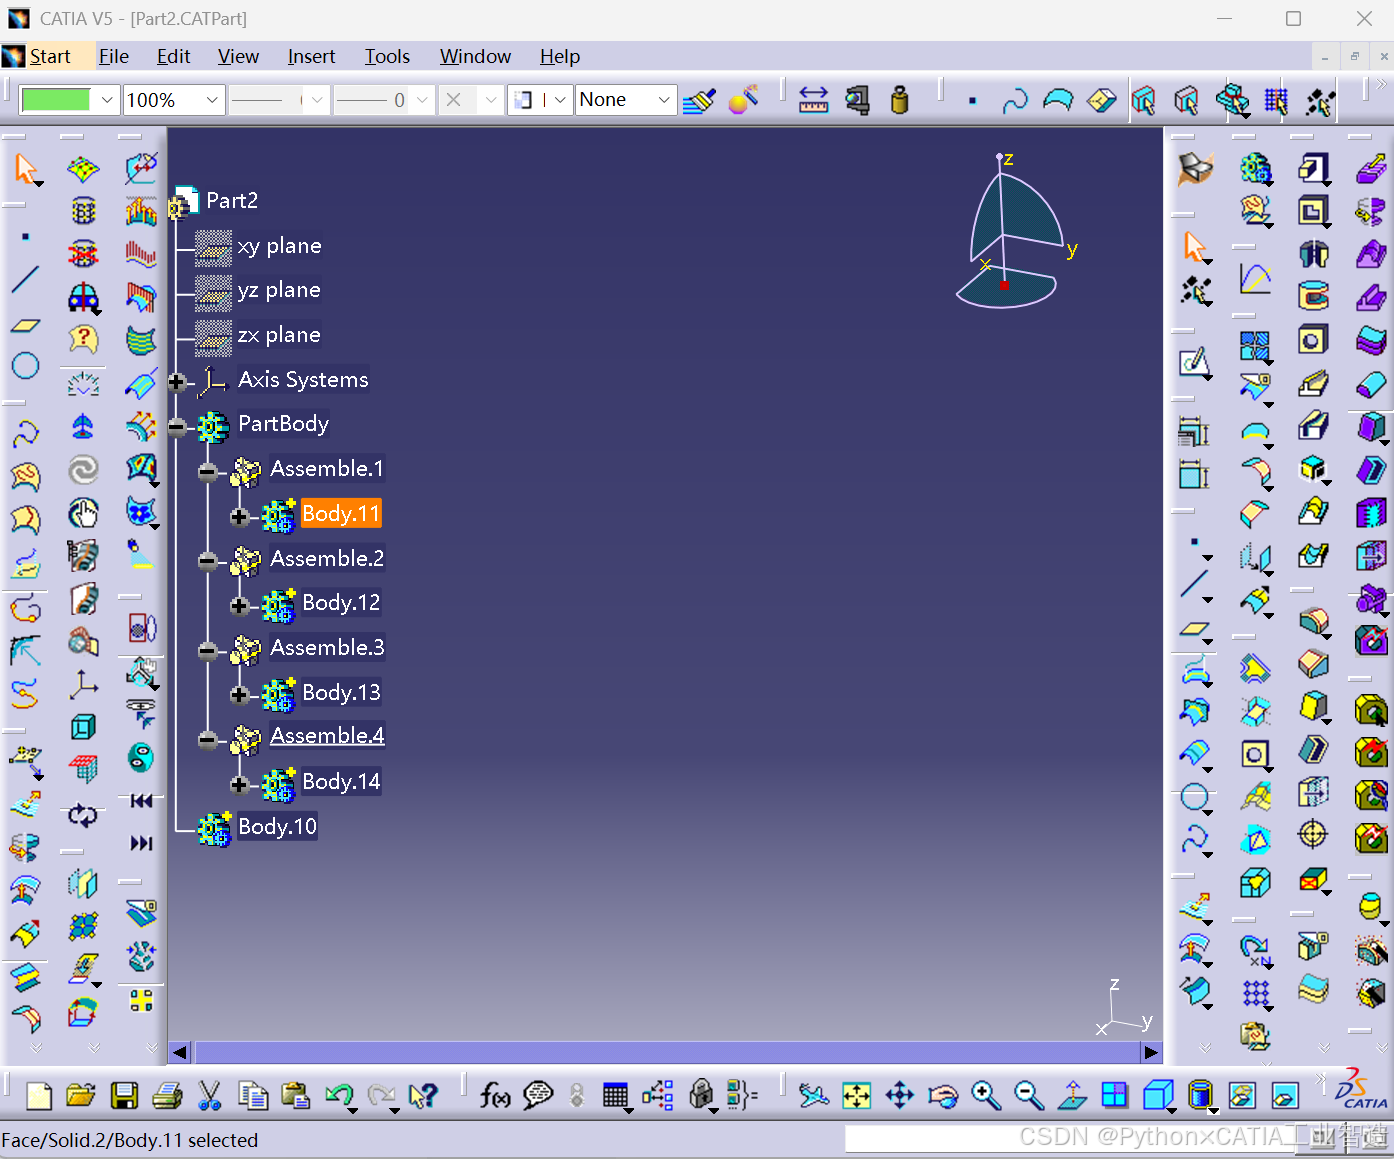This screenshot has height=1159, width=1394.
Task: Open the Help menu
Action: coord(560,57)
